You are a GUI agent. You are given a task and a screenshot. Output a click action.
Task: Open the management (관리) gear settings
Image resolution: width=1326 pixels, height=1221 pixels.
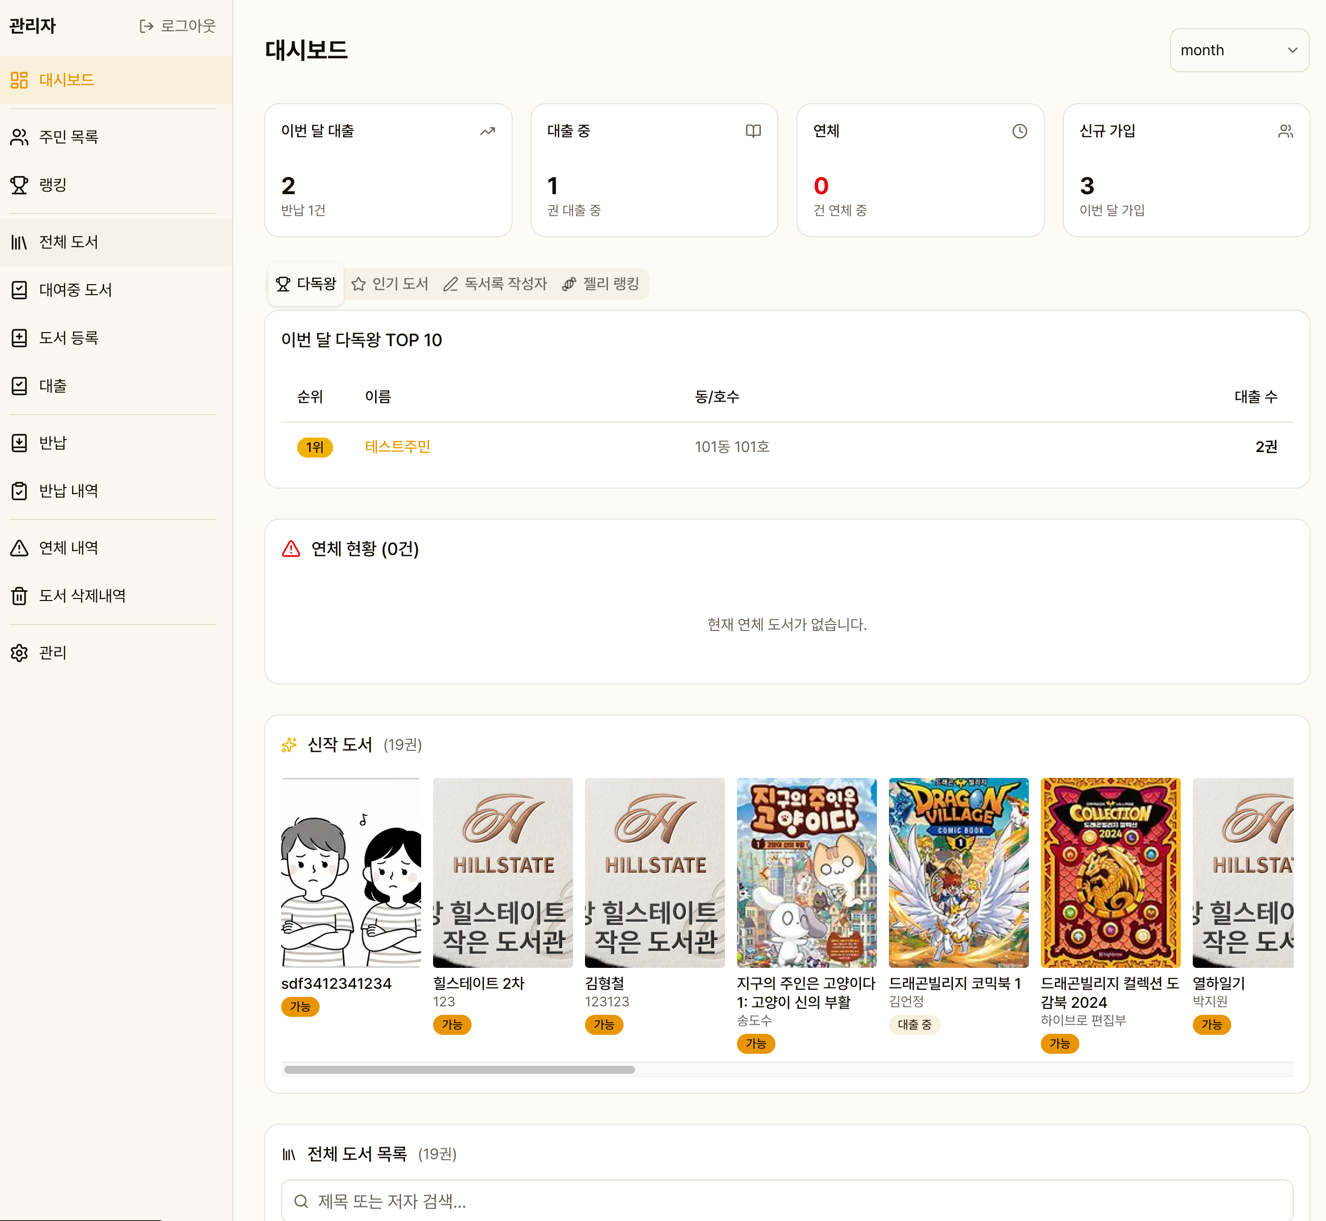click(x=52, y=653)
